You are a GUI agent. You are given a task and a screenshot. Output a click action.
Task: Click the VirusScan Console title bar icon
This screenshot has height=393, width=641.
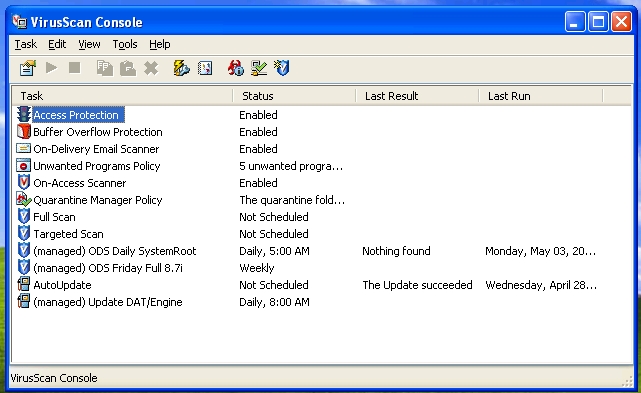pos(19,22)
